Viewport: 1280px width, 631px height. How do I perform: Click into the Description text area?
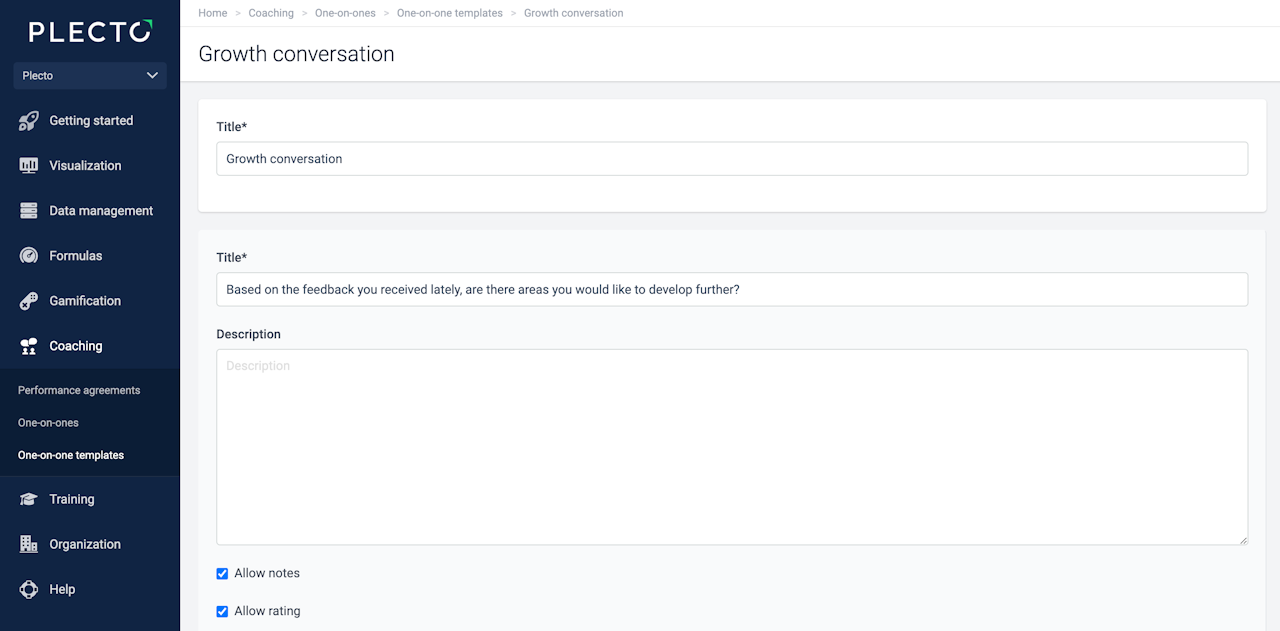(731, 446)
